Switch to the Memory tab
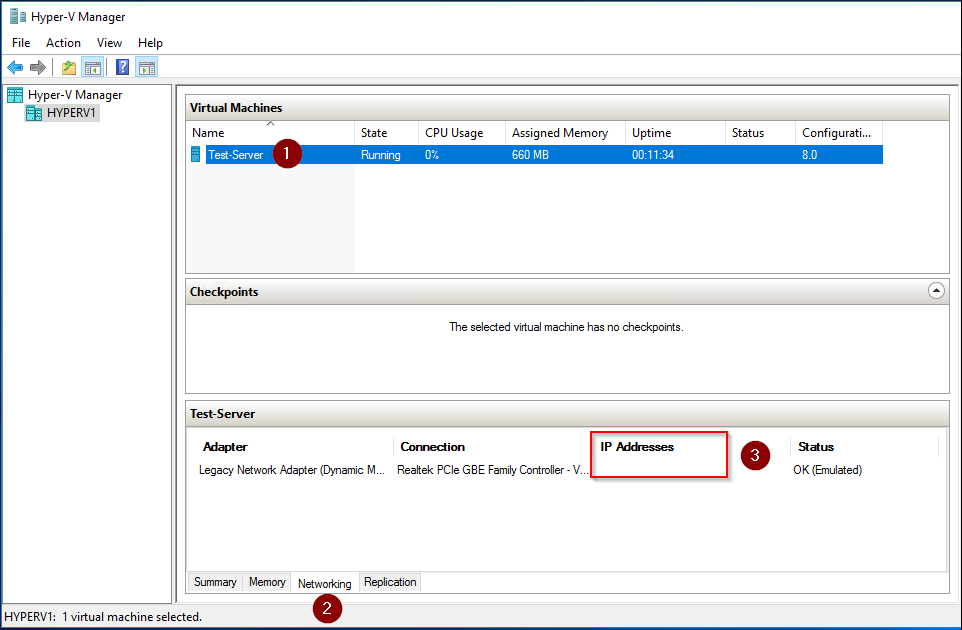This screenshot has height=630, width=962. tap(266, 582)
